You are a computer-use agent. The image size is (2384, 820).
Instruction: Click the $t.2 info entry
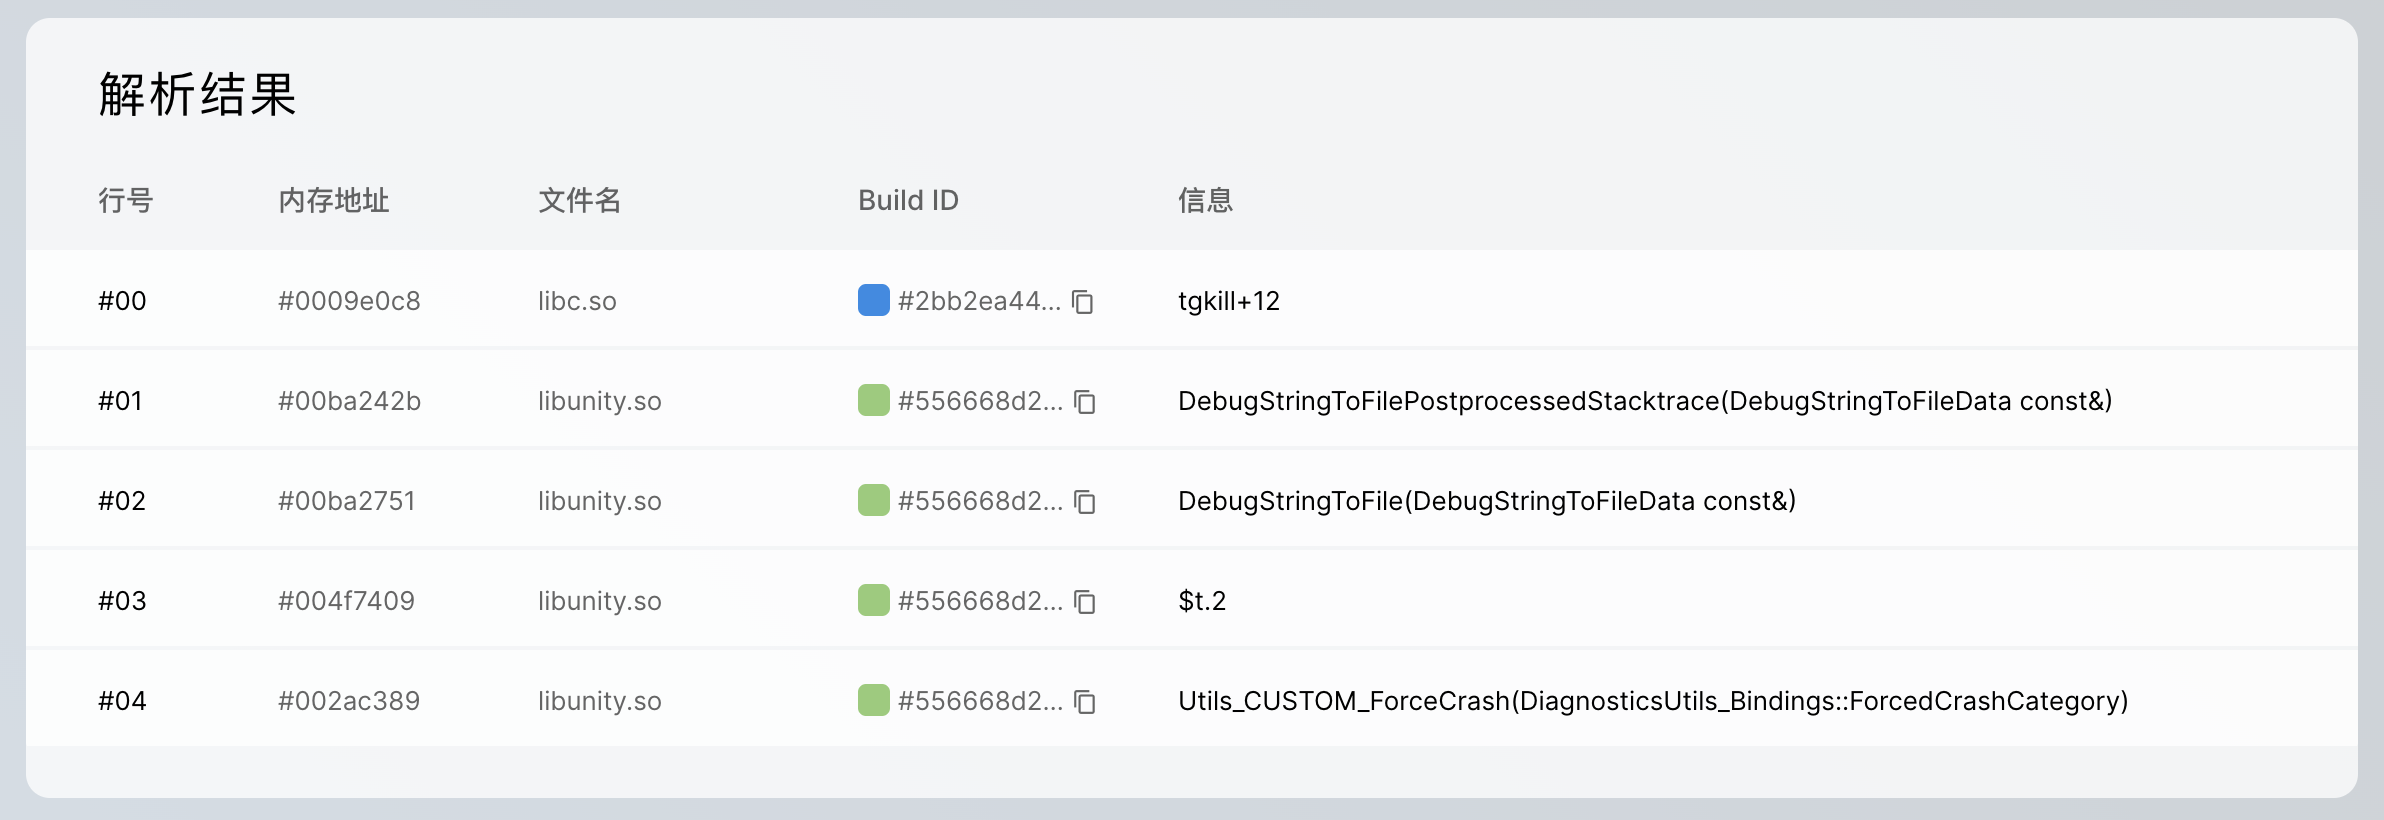(1201, 601)
